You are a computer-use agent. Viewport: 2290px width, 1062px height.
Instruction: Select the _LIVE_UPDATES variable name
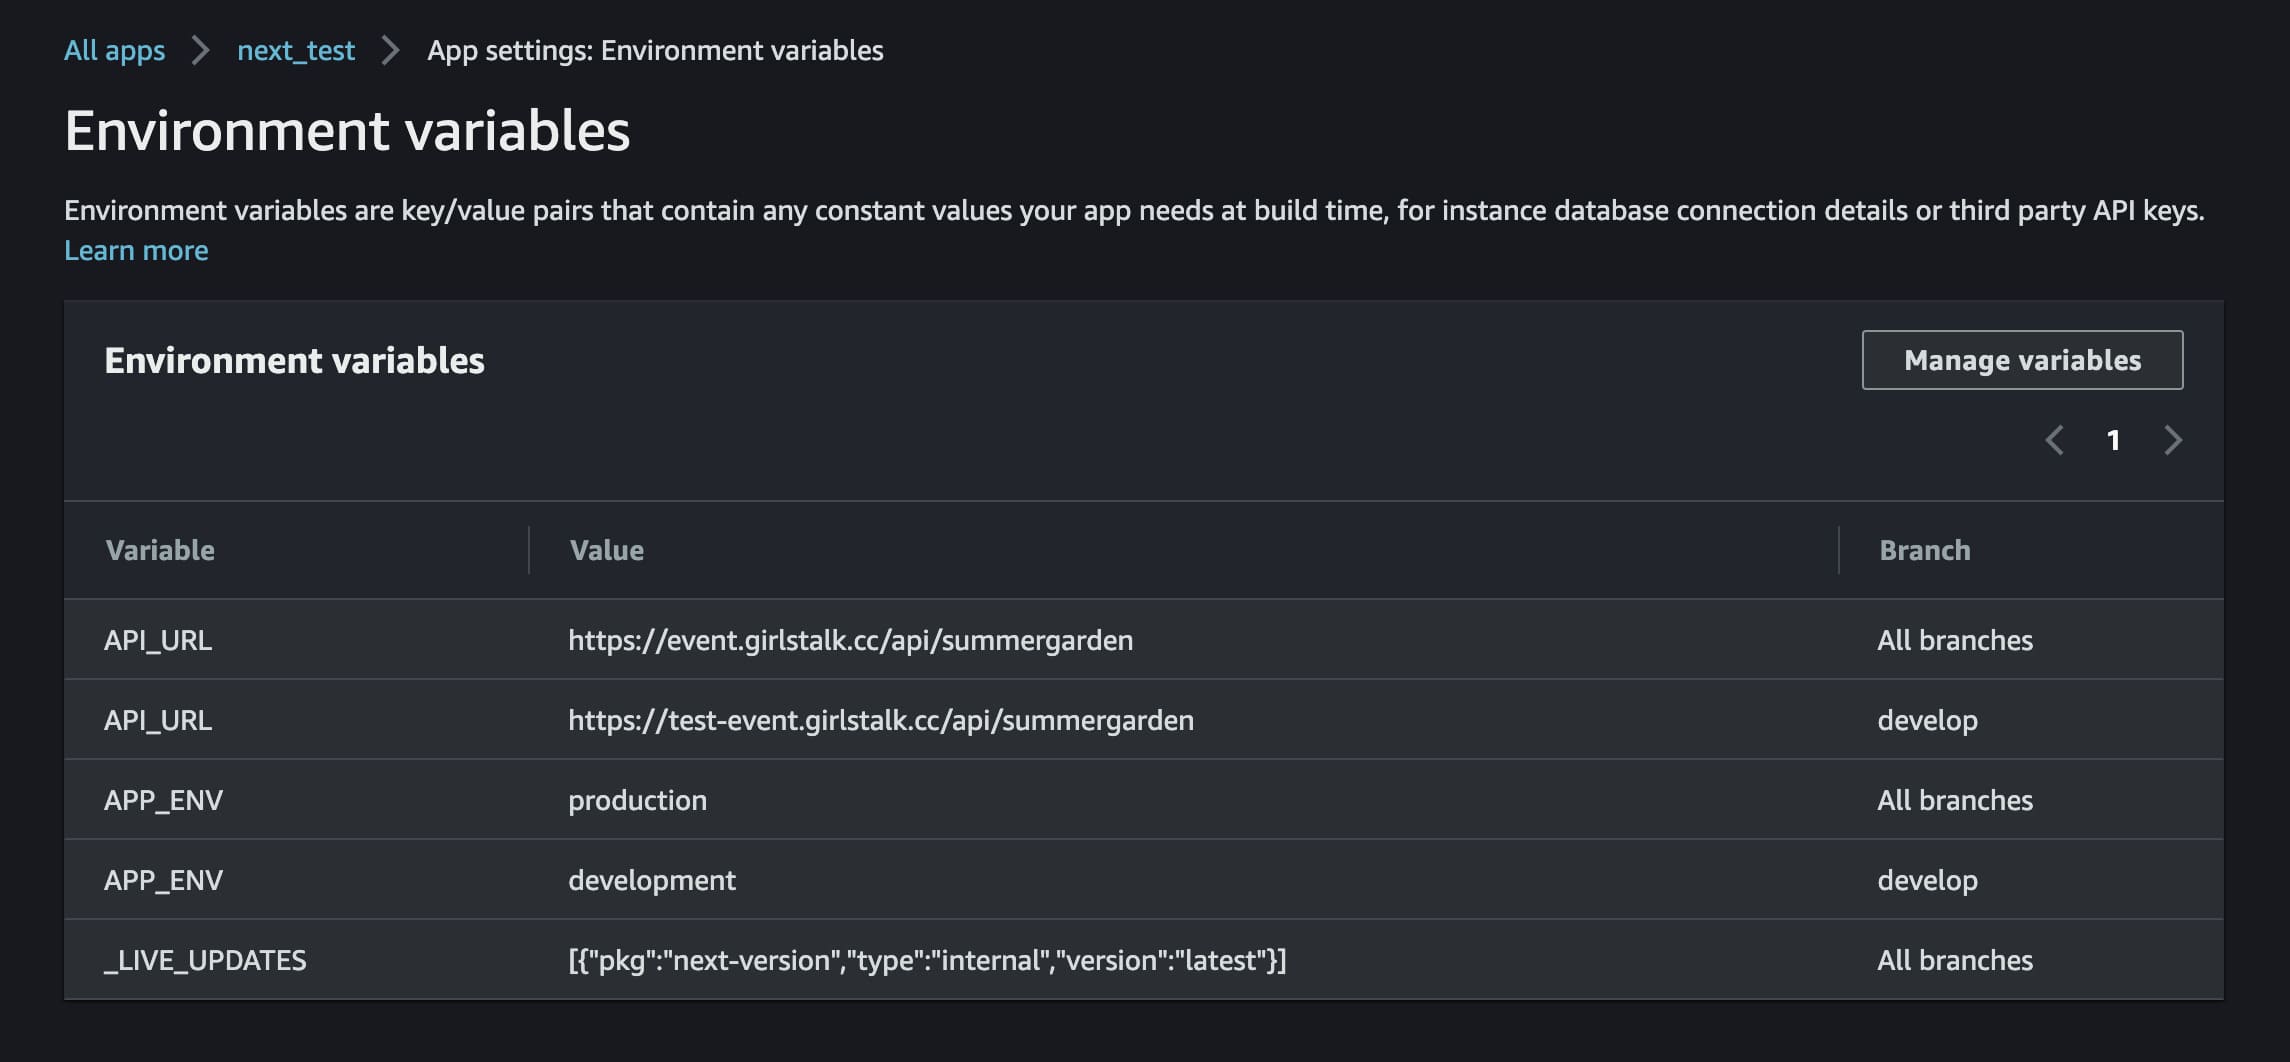click(x=205, y=960)
